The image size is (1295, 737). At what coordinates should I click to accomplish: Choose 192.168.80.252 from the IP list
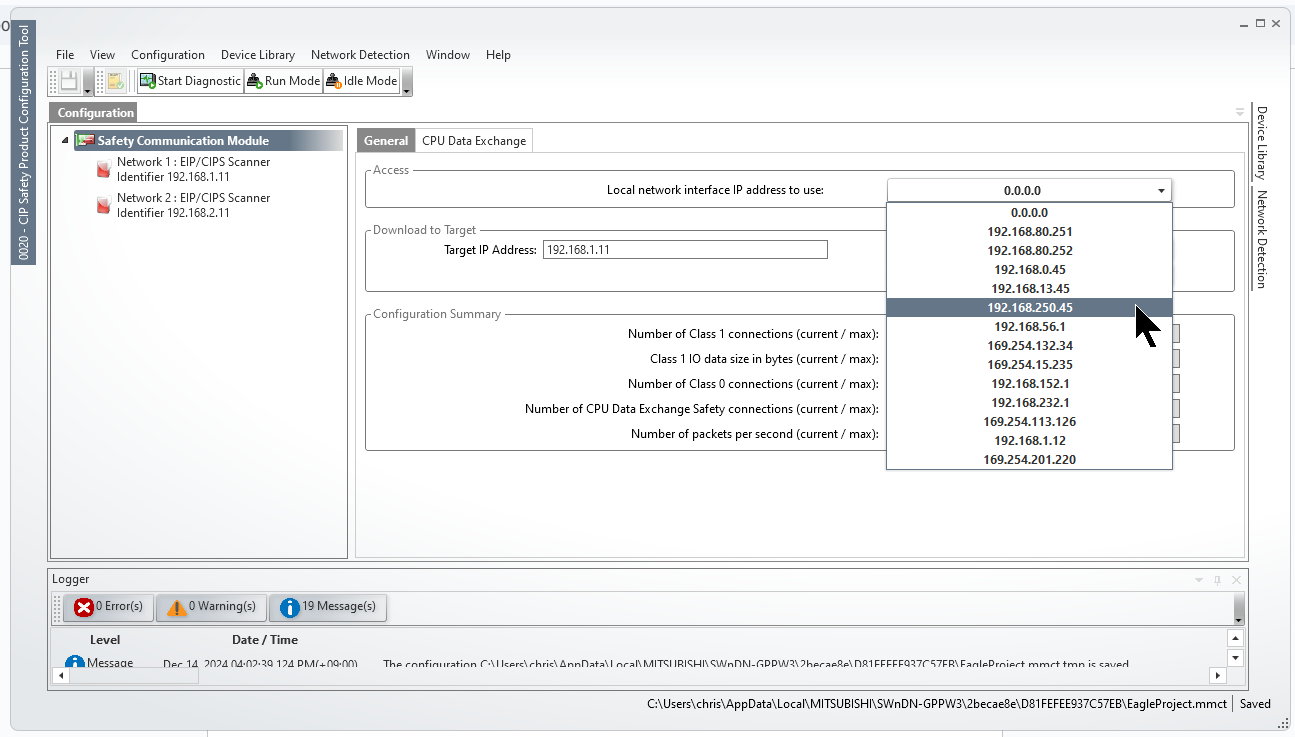tap(1029, 251)
